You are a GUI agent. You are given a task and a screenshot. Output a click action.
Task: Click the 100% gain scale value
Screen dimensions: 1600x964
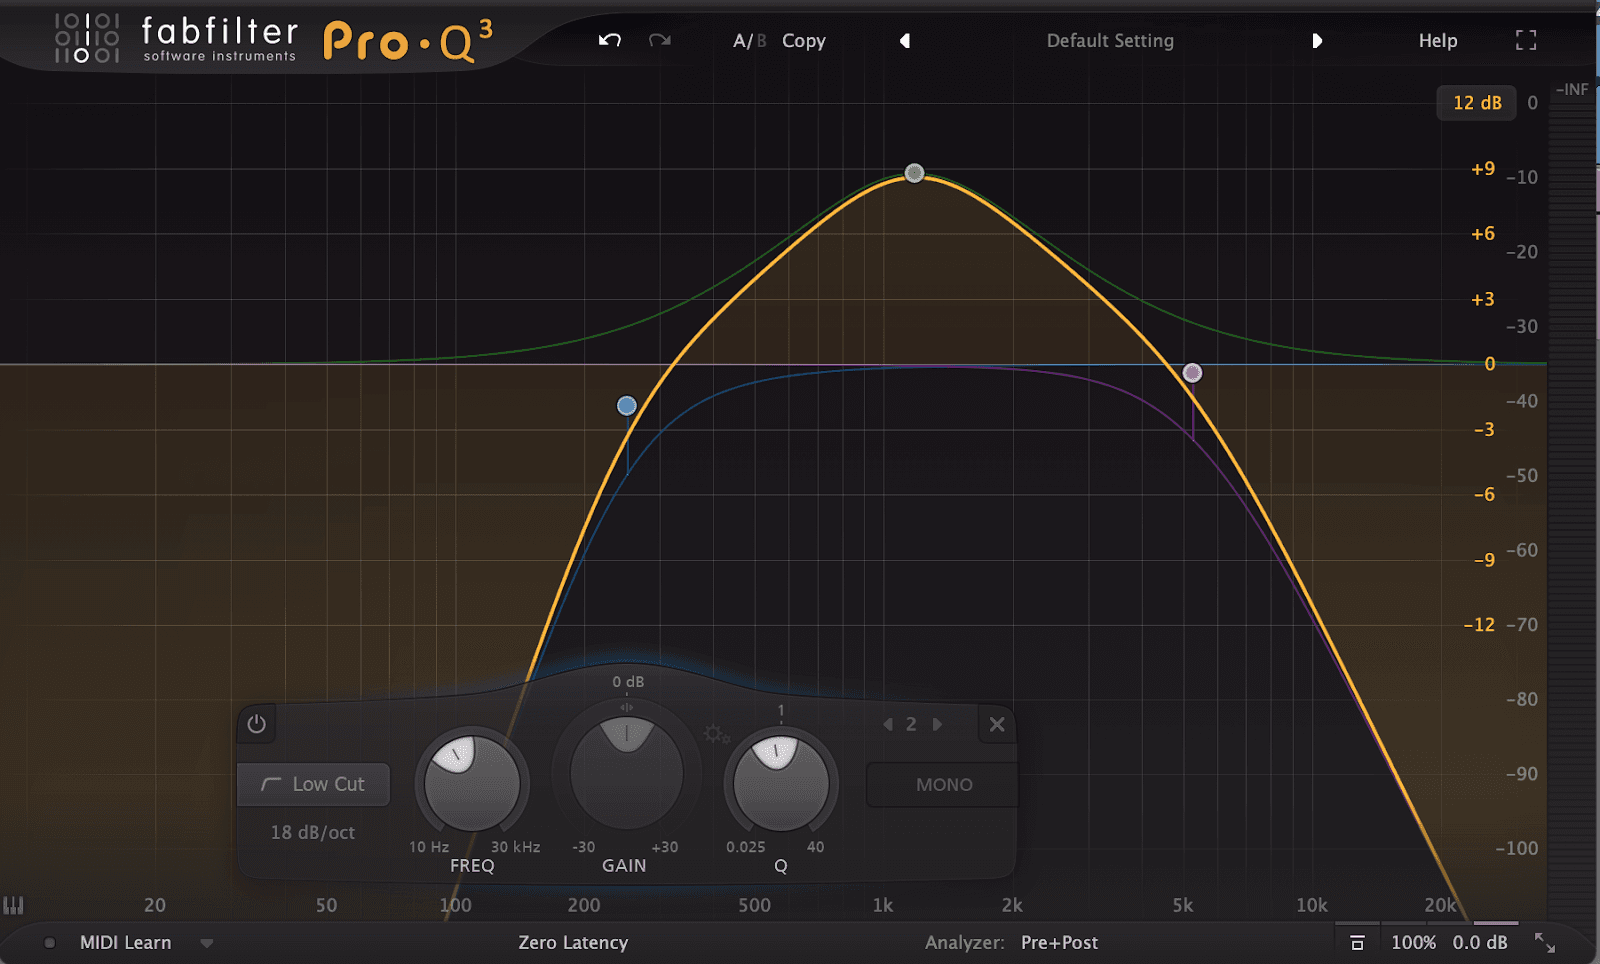point(1413,942)
